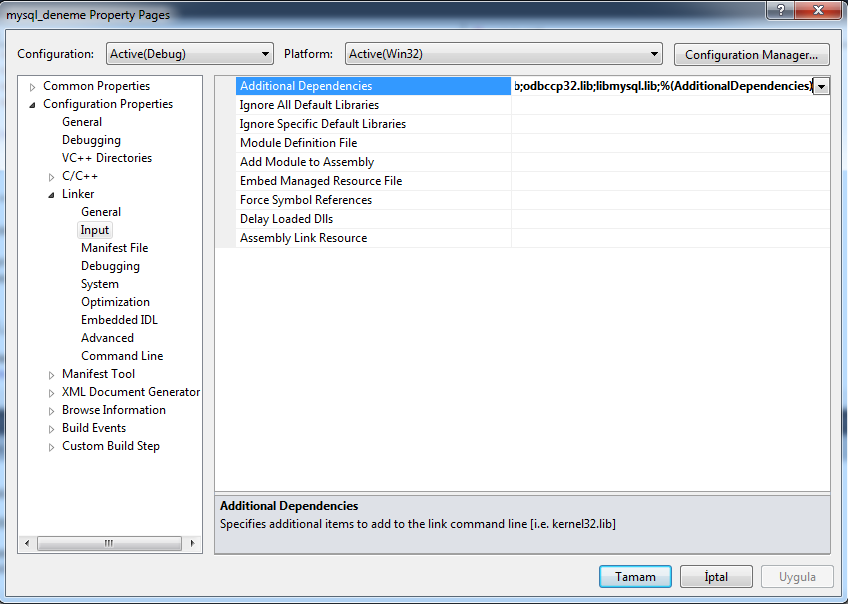Open the Linker Advanced page

tap(107, 338)
